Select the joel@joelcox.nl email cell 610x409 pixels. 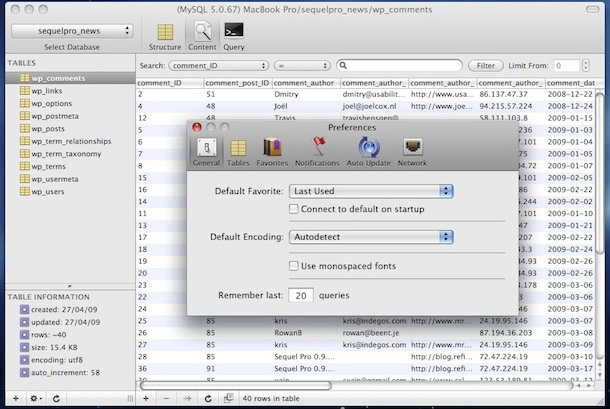(x=374, y=106)
